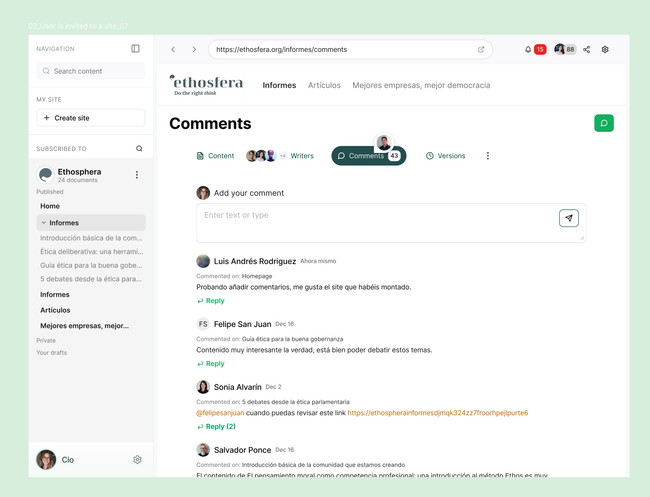The height and width of the screenshot is (497, 650).
Task: Go forward with the right arrow
Action: (x=194, y=49)
